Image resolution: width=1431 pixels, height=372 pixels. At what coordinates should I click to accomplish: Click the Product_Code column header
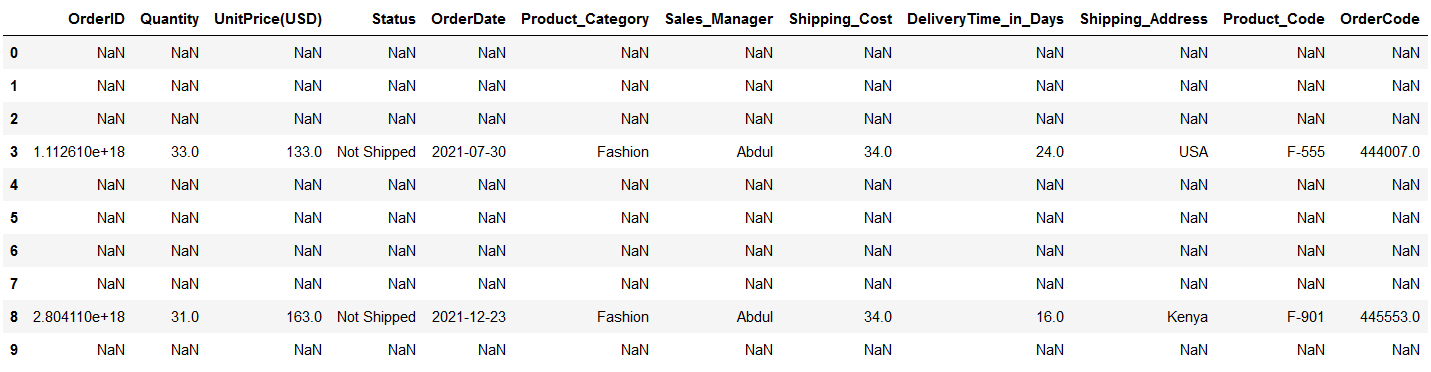pos(1274,19)
